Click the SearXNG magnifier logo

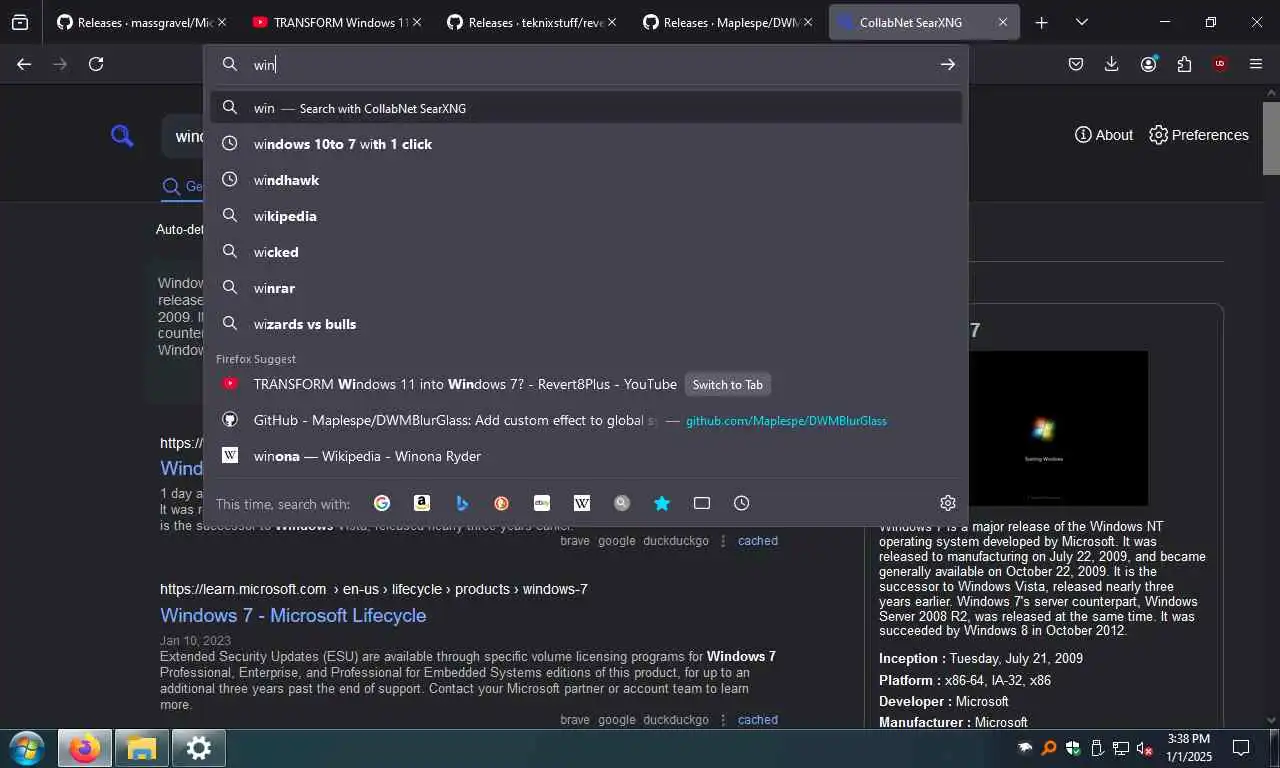pos(122,135)
